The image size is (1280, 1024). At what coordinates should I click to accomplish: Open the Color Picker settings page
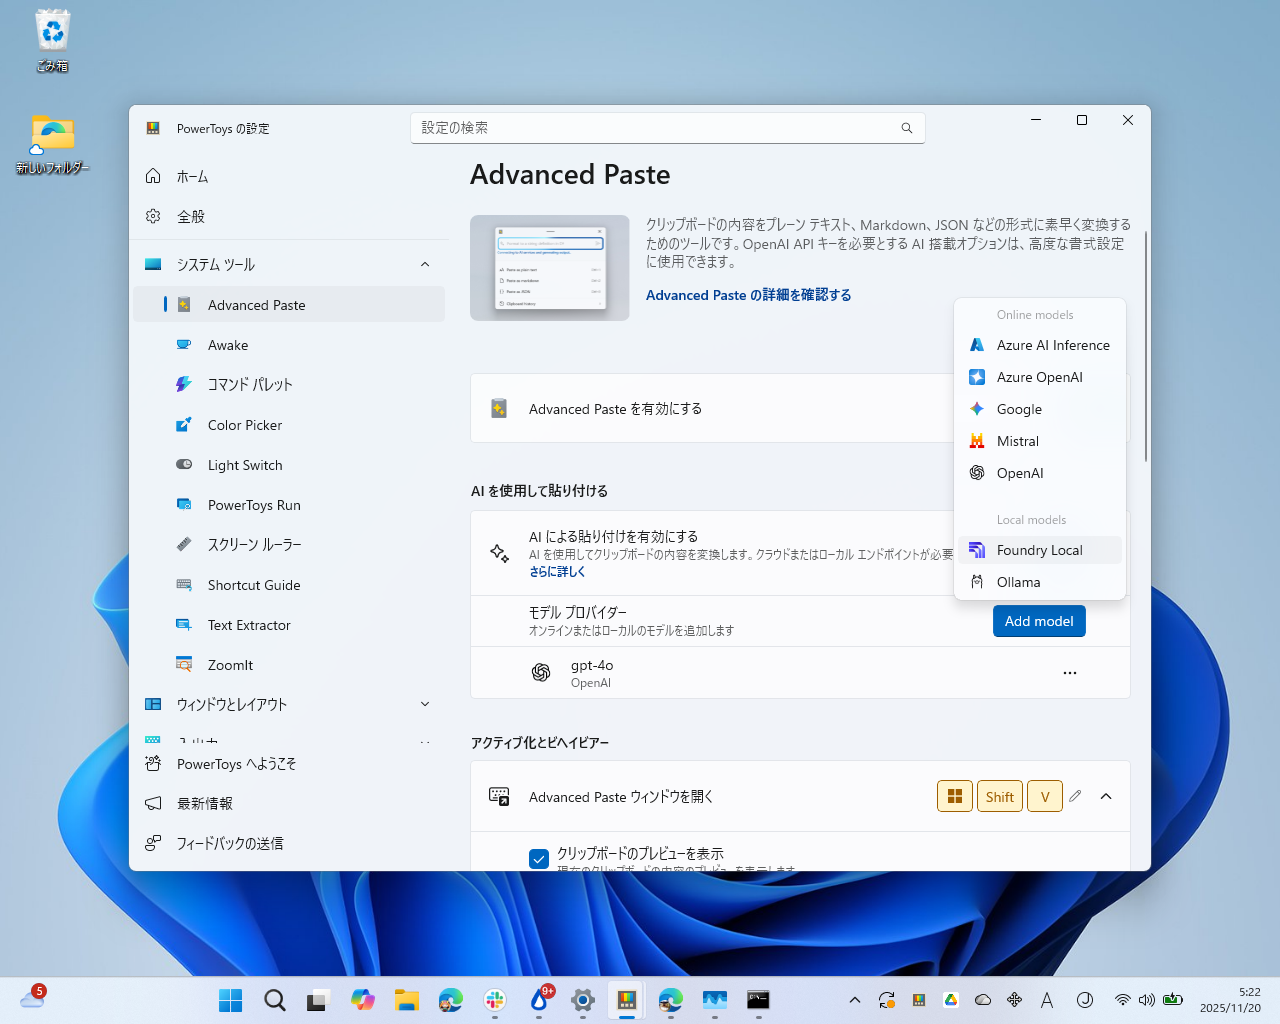(244, 424)
